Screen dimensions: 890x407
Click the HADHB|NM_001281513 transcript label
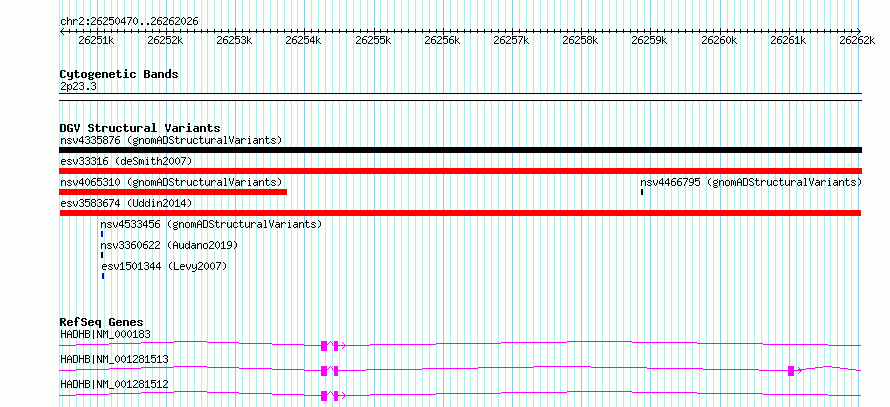(114, 359)
